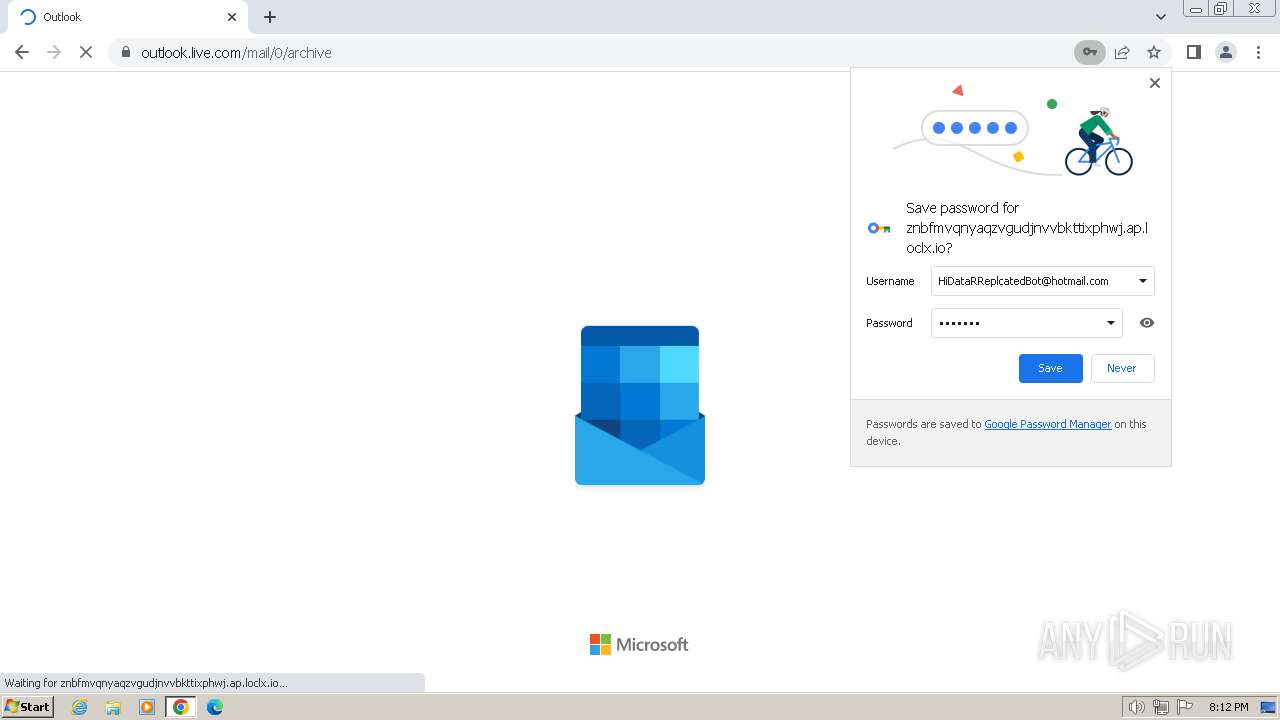The width and height of the screenshot is (1280, 720).
Task: Open File Explorer from taskbar
Action: click(x=113, y=707)
